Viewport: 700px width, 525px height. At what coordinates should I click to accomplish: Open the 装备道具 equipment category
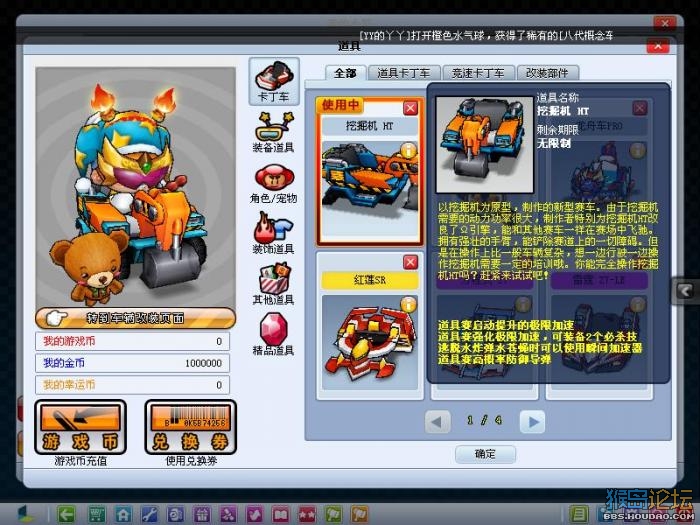(273, 132)
